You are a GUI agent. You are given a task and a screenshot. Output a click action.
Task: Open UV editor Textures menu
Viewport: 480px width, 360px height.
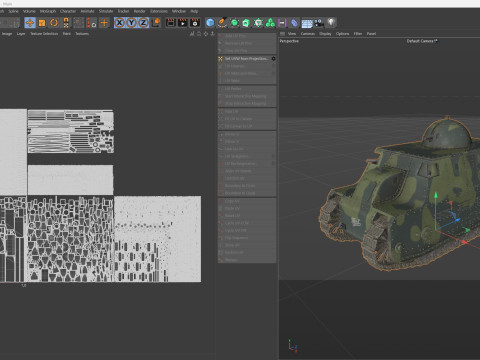pos(82,34)
